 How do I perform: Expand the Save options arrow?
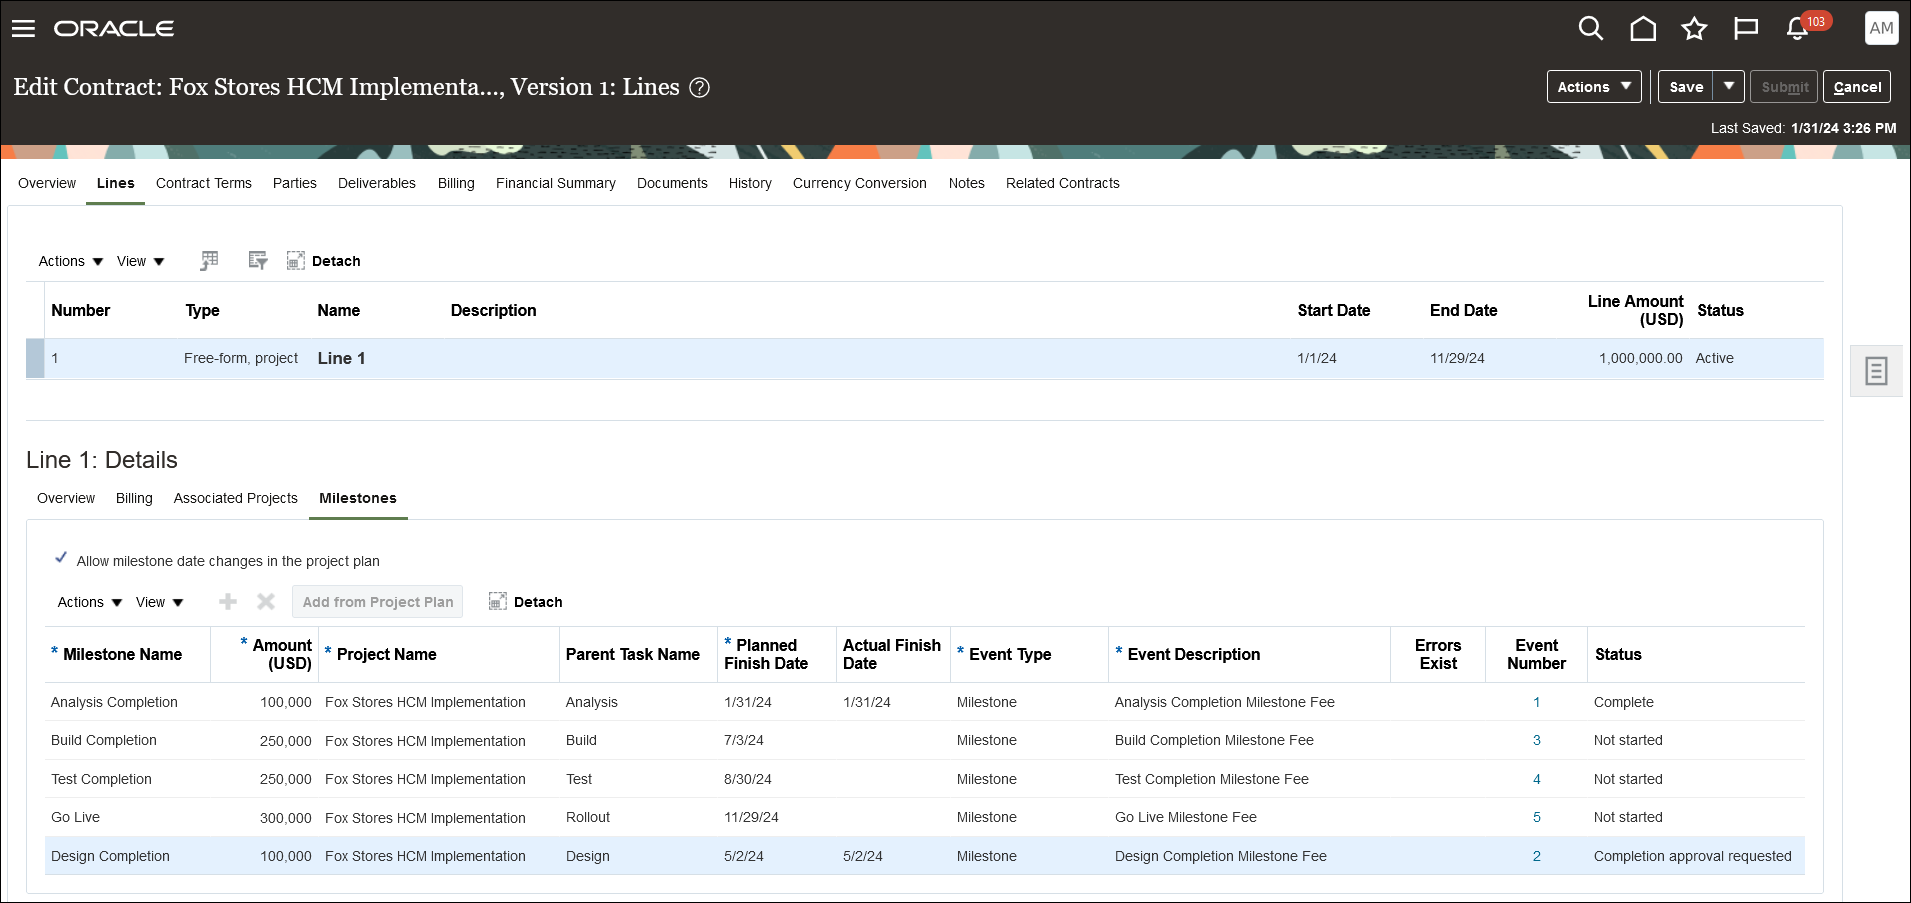pos(1729,87)
